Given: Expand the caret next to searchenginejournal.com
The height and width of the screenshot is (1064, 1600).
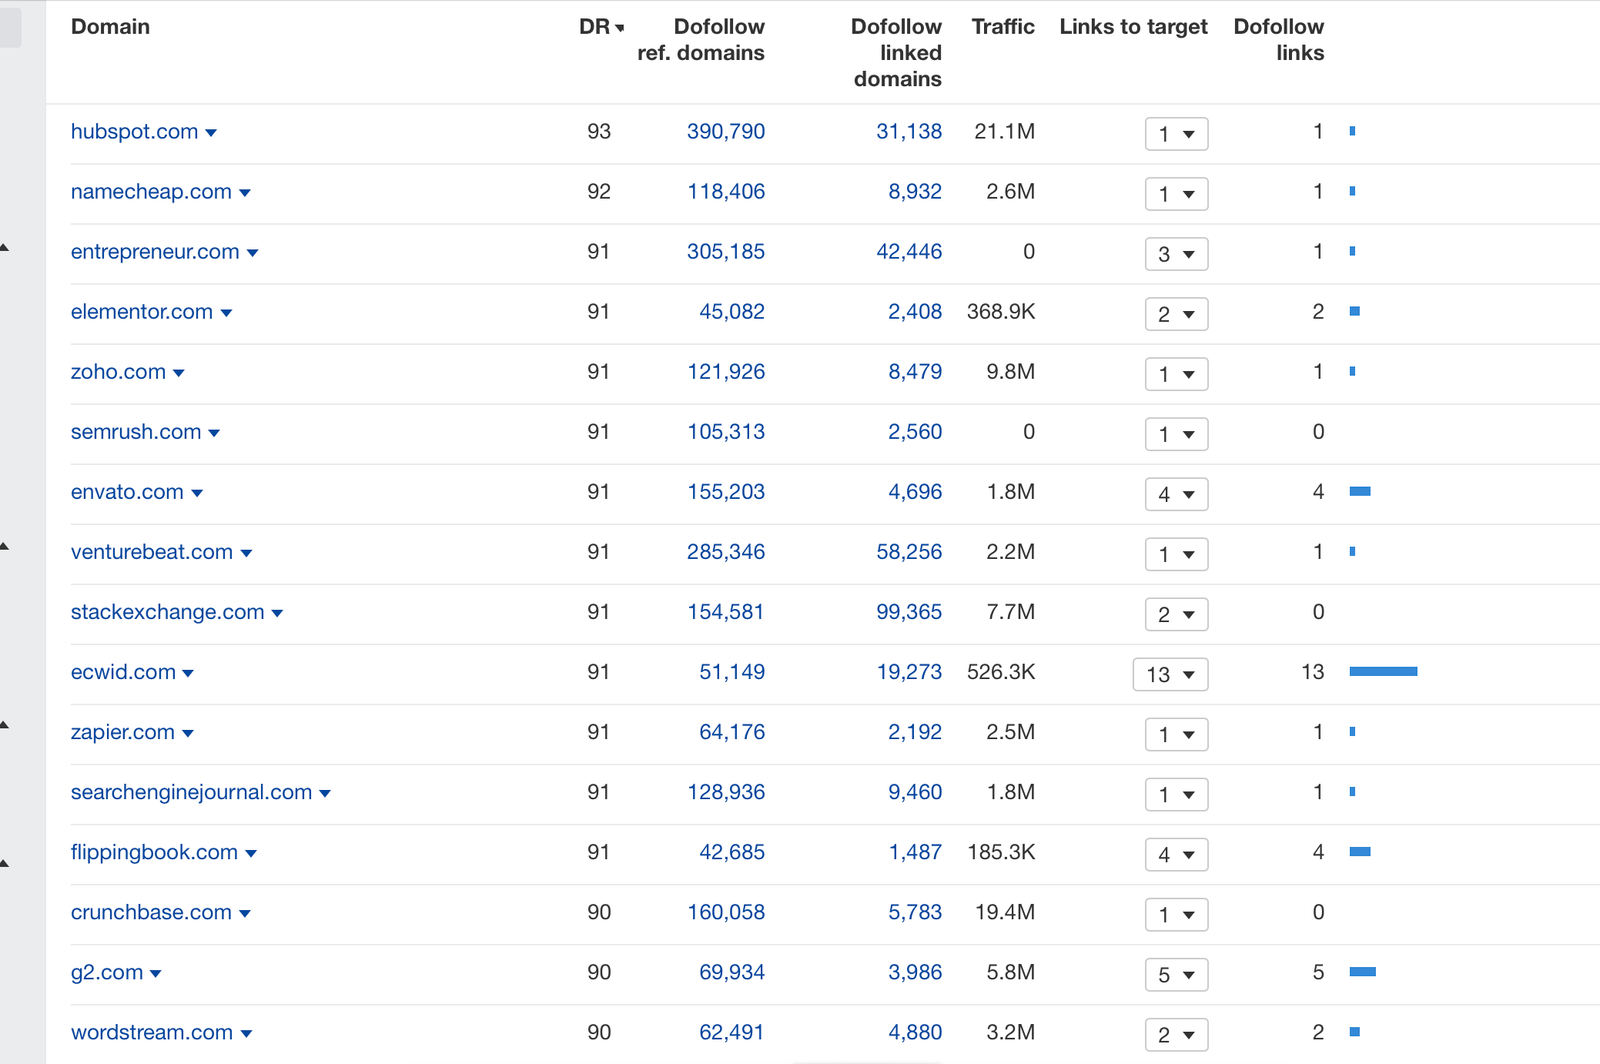Looking at the screenshot, I should (325, 793).
